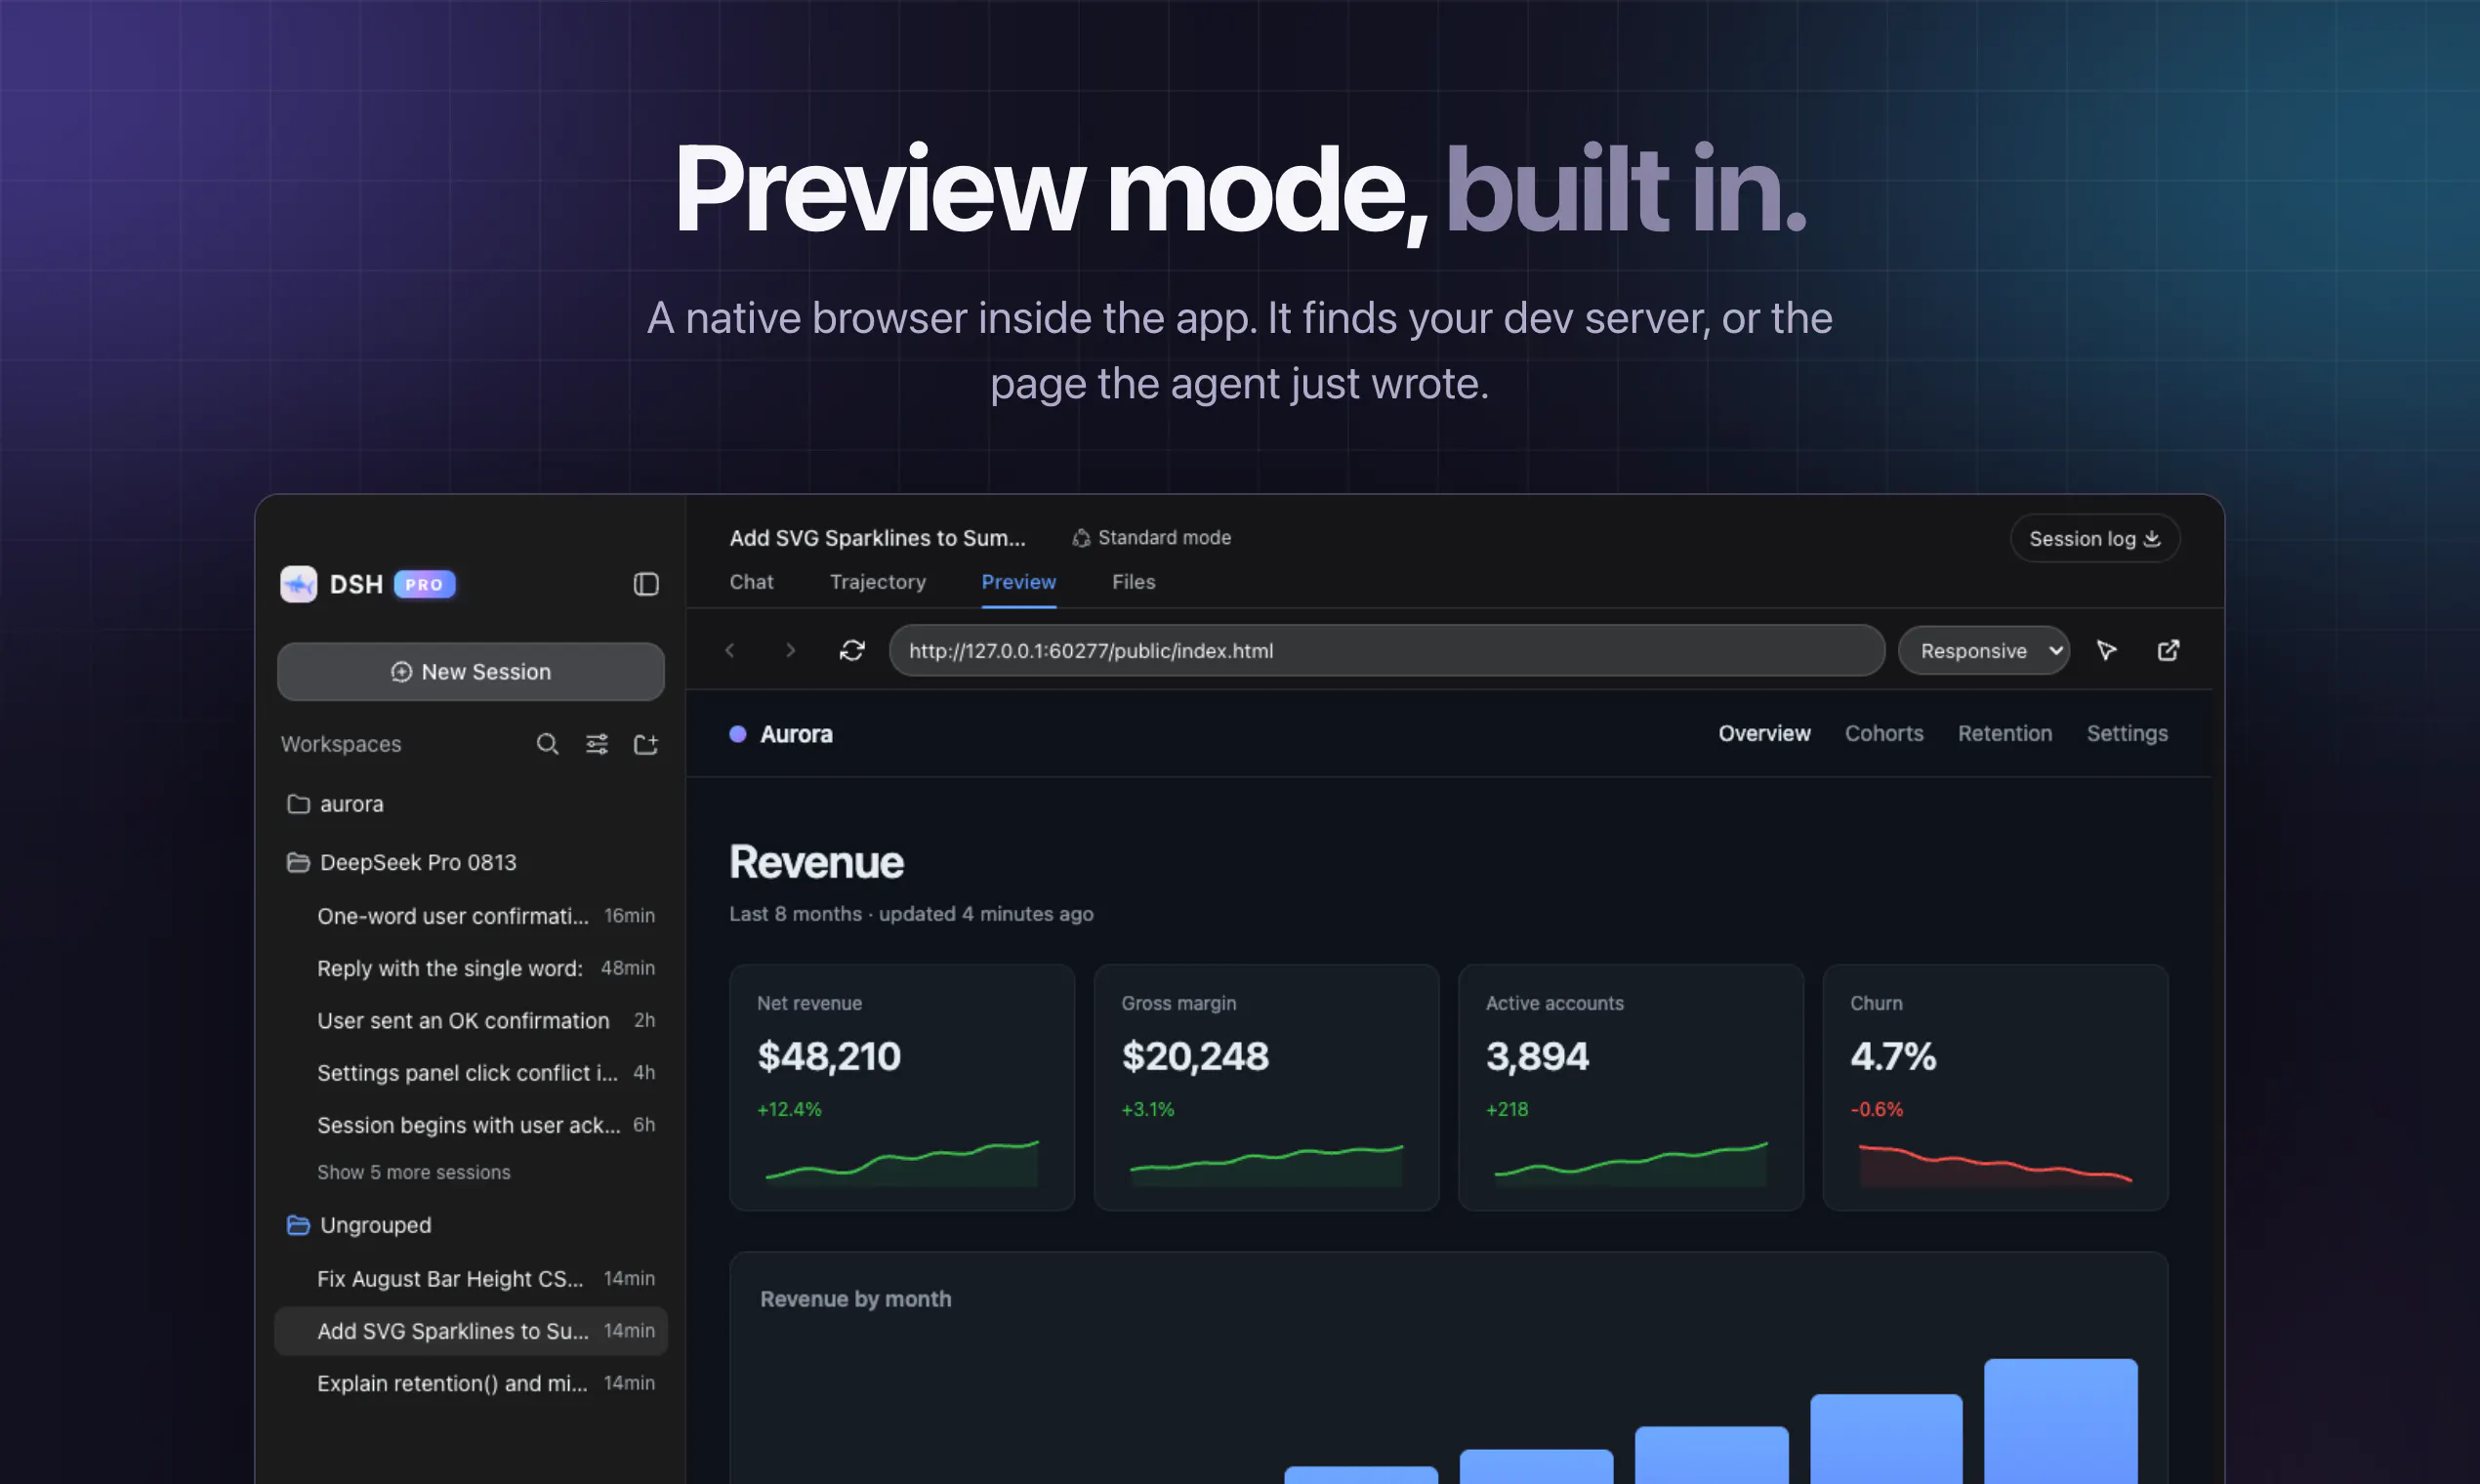Open session Settings panel click conflict

[471, 1072]
